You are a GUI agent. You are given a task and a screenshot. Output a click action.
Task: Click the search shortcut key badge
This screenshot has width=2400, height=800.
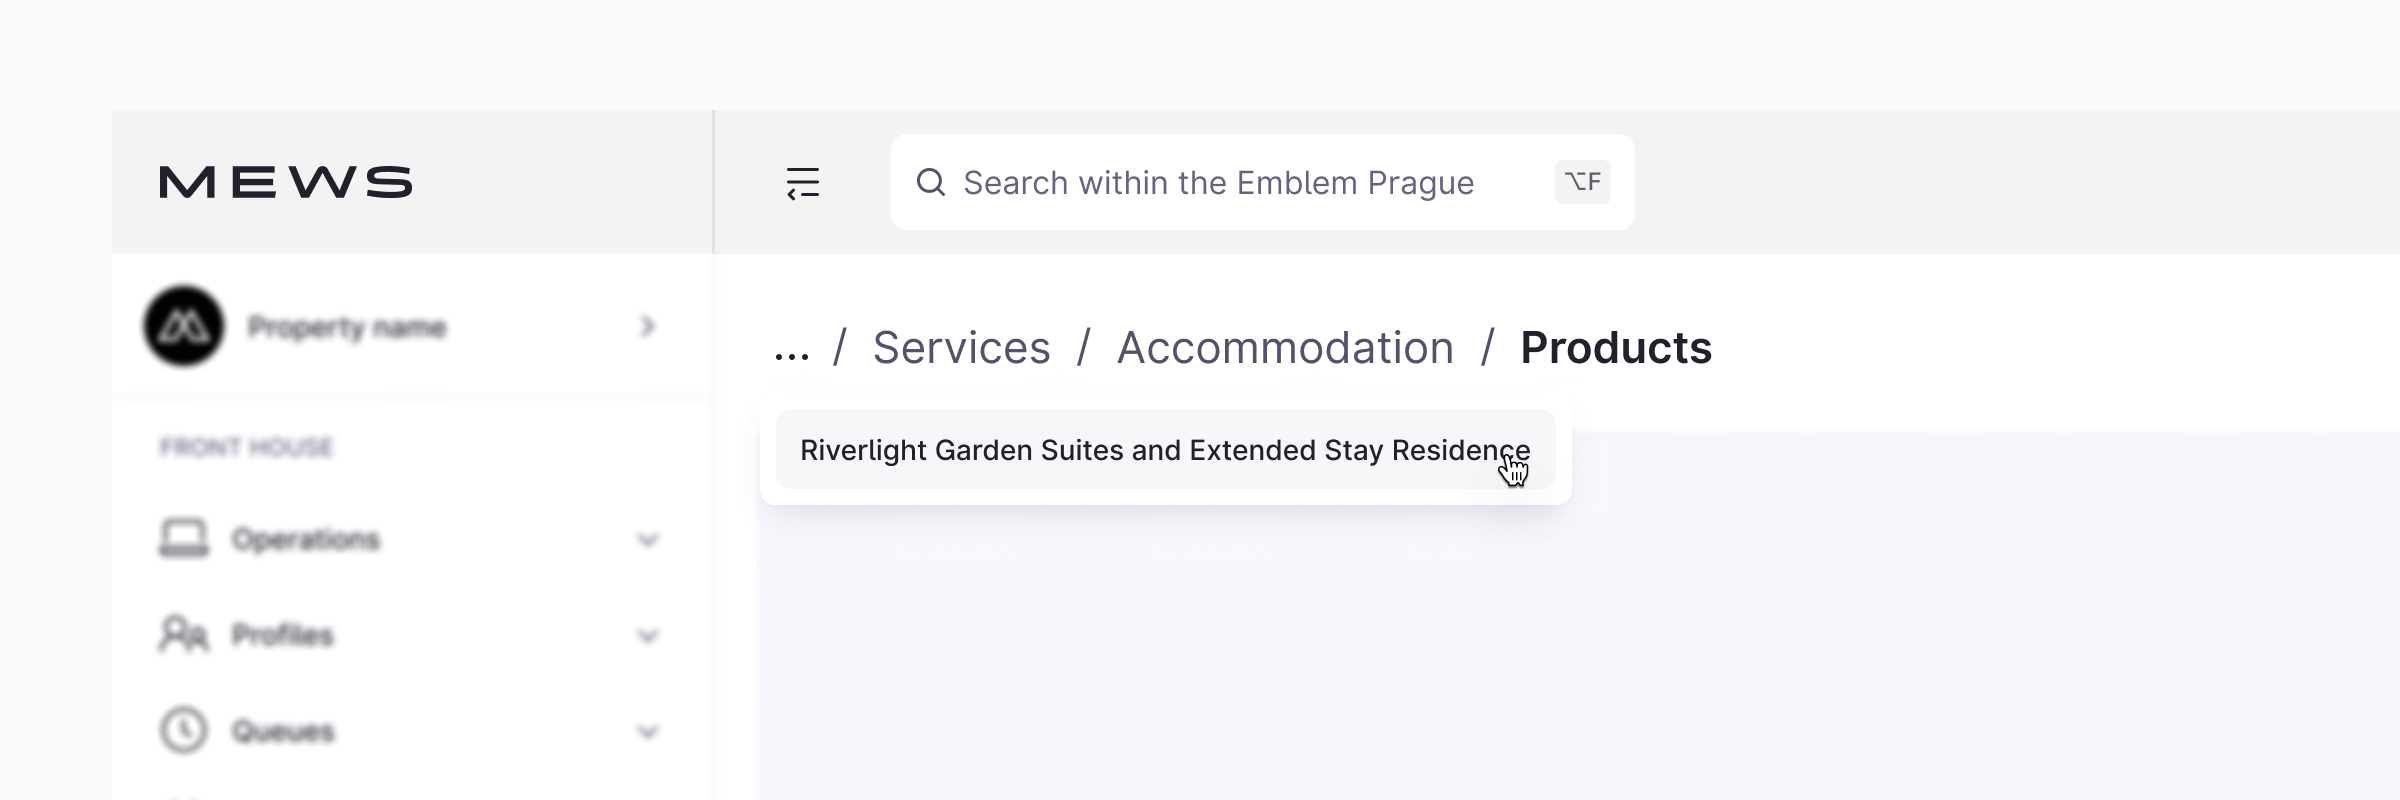click(1582, 182)
